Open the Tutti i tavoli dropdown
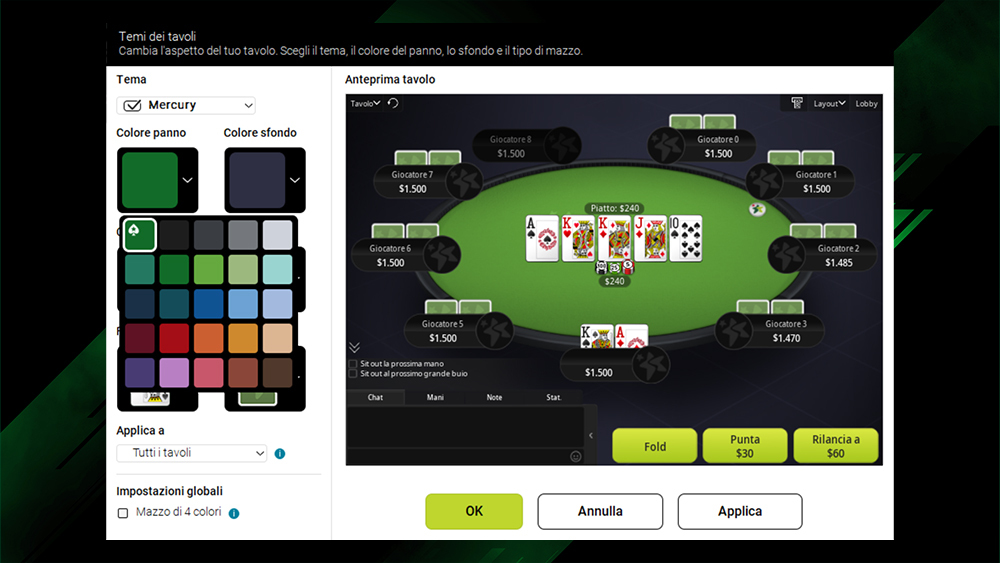The image size is (1000, 563). pyautogui.click(x=192, y=453)
